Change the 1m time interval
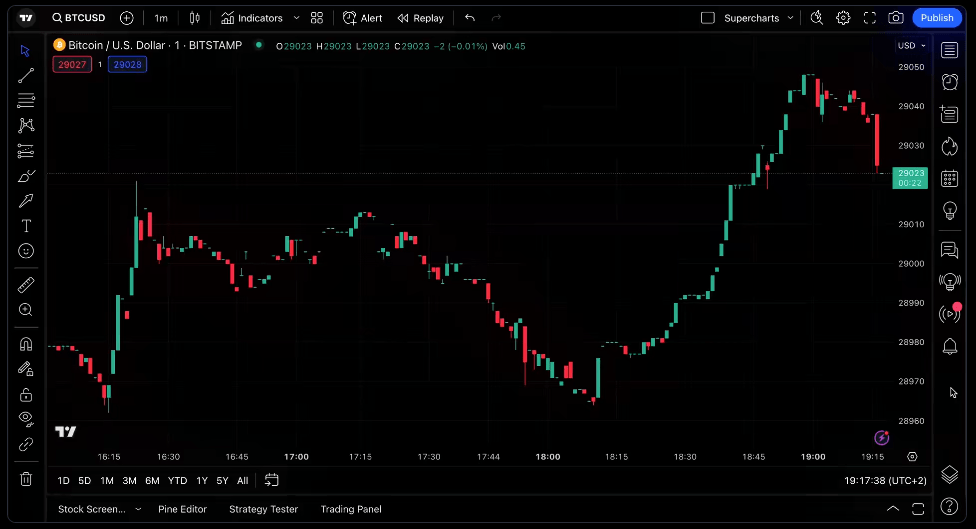Image resolution: width=976 pixels, height=529 pixels. point(161,18)
